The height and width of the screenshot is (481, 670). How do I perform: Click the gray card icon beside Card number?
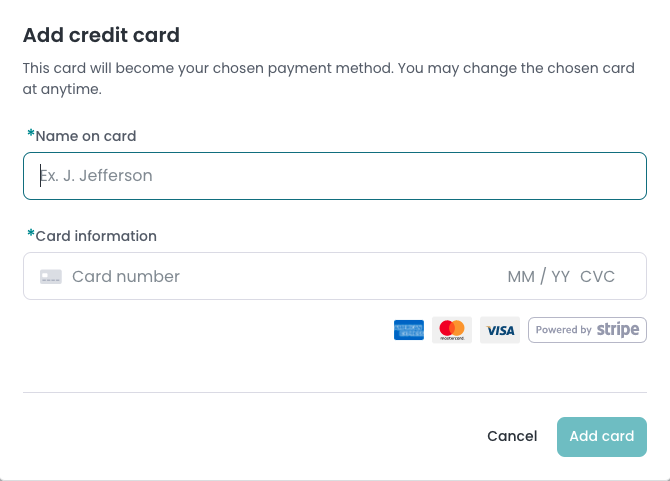[51, 276]
